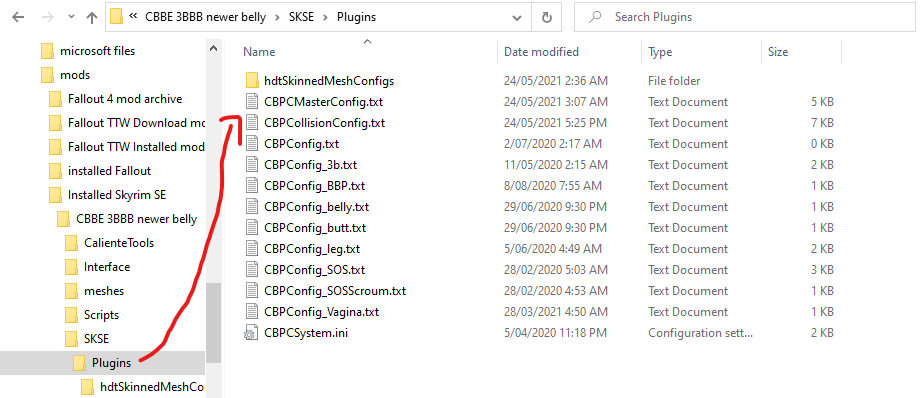Screen dimensions: 921x398
Task: Open the recent locations dropdown arrow
Action: click(72, 17)
